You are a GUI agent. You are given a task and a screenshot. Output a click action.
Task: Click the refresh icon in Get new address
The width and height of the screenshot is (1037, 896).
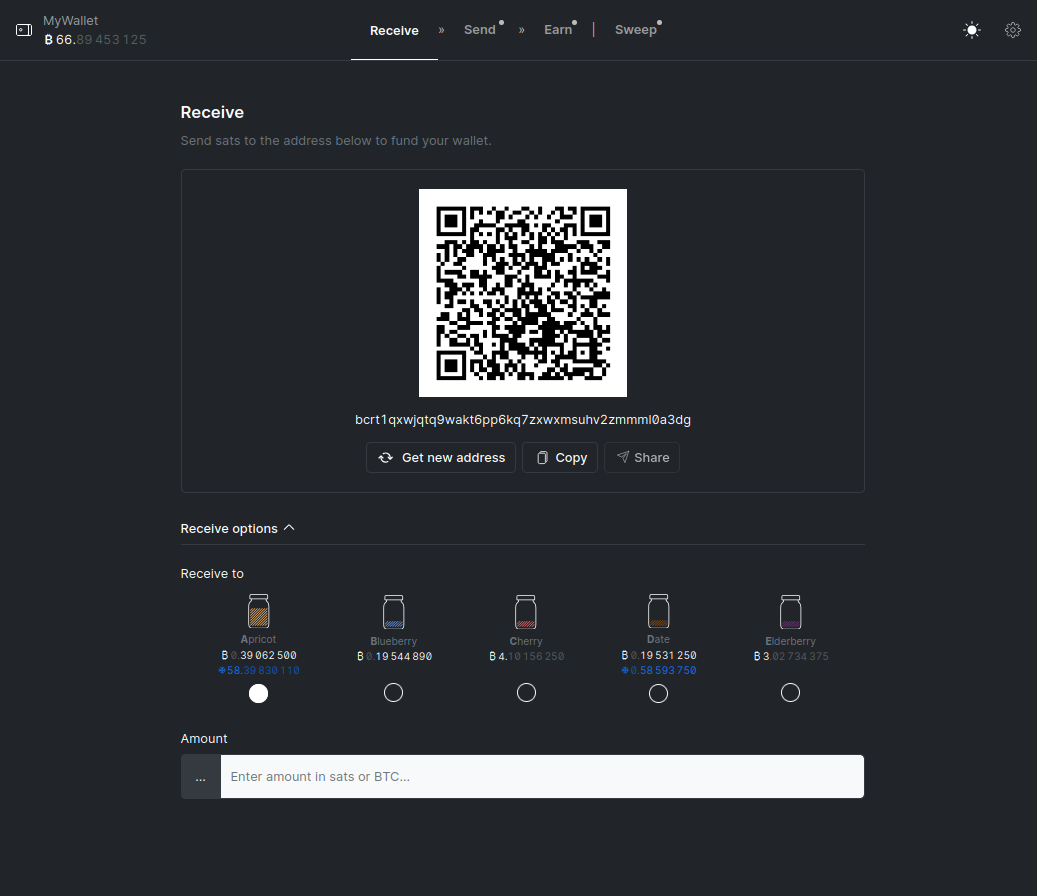click(x=386, y=458)
